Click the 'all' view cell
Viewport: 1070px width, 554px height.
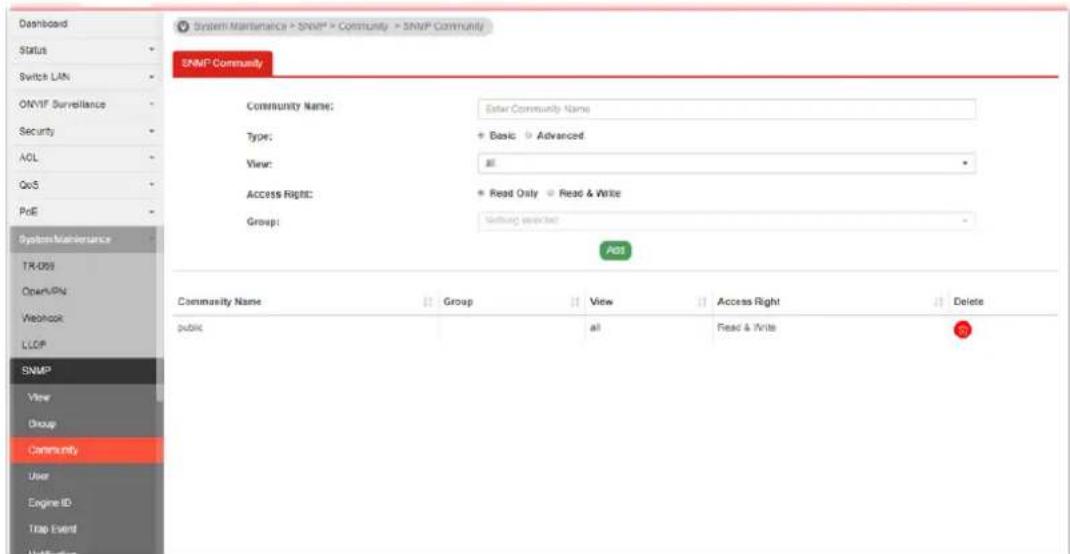[x=594, y=328]
